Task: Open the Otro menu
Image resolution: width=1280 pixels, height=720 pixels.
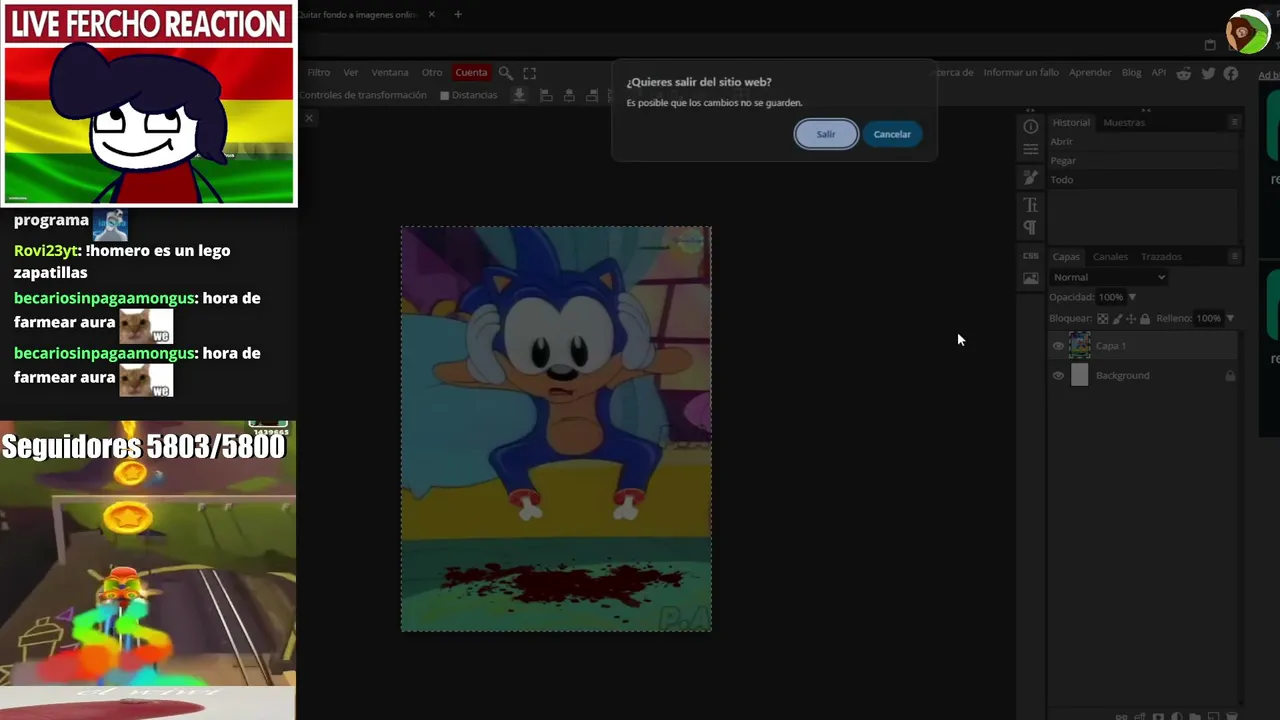Action: 432,72
